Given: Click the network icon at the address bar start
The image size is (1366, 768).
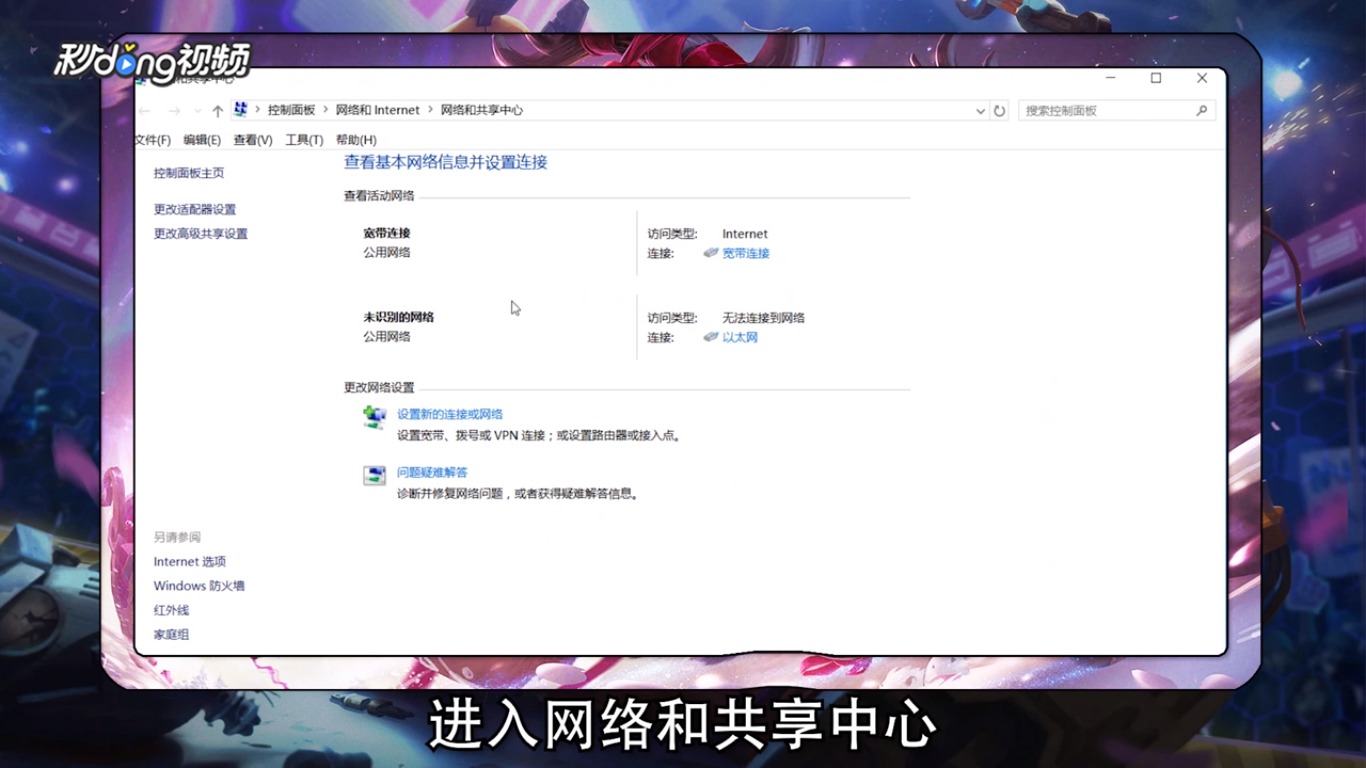Looking at the screenshot, I should click(x=239, y=110).
